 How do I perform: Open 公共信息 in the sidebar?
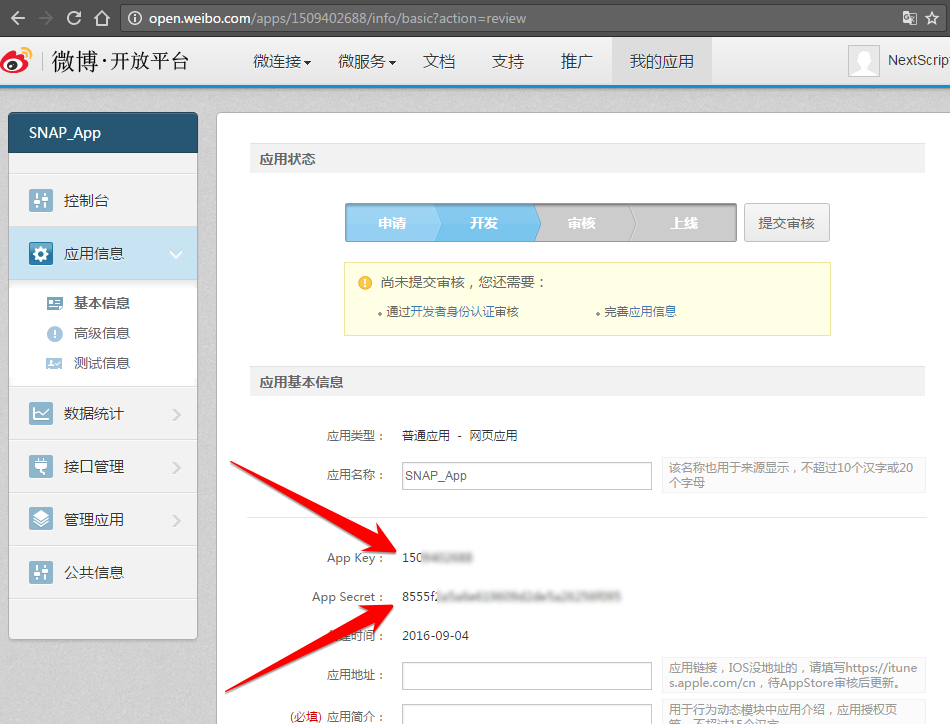[103, 572]
